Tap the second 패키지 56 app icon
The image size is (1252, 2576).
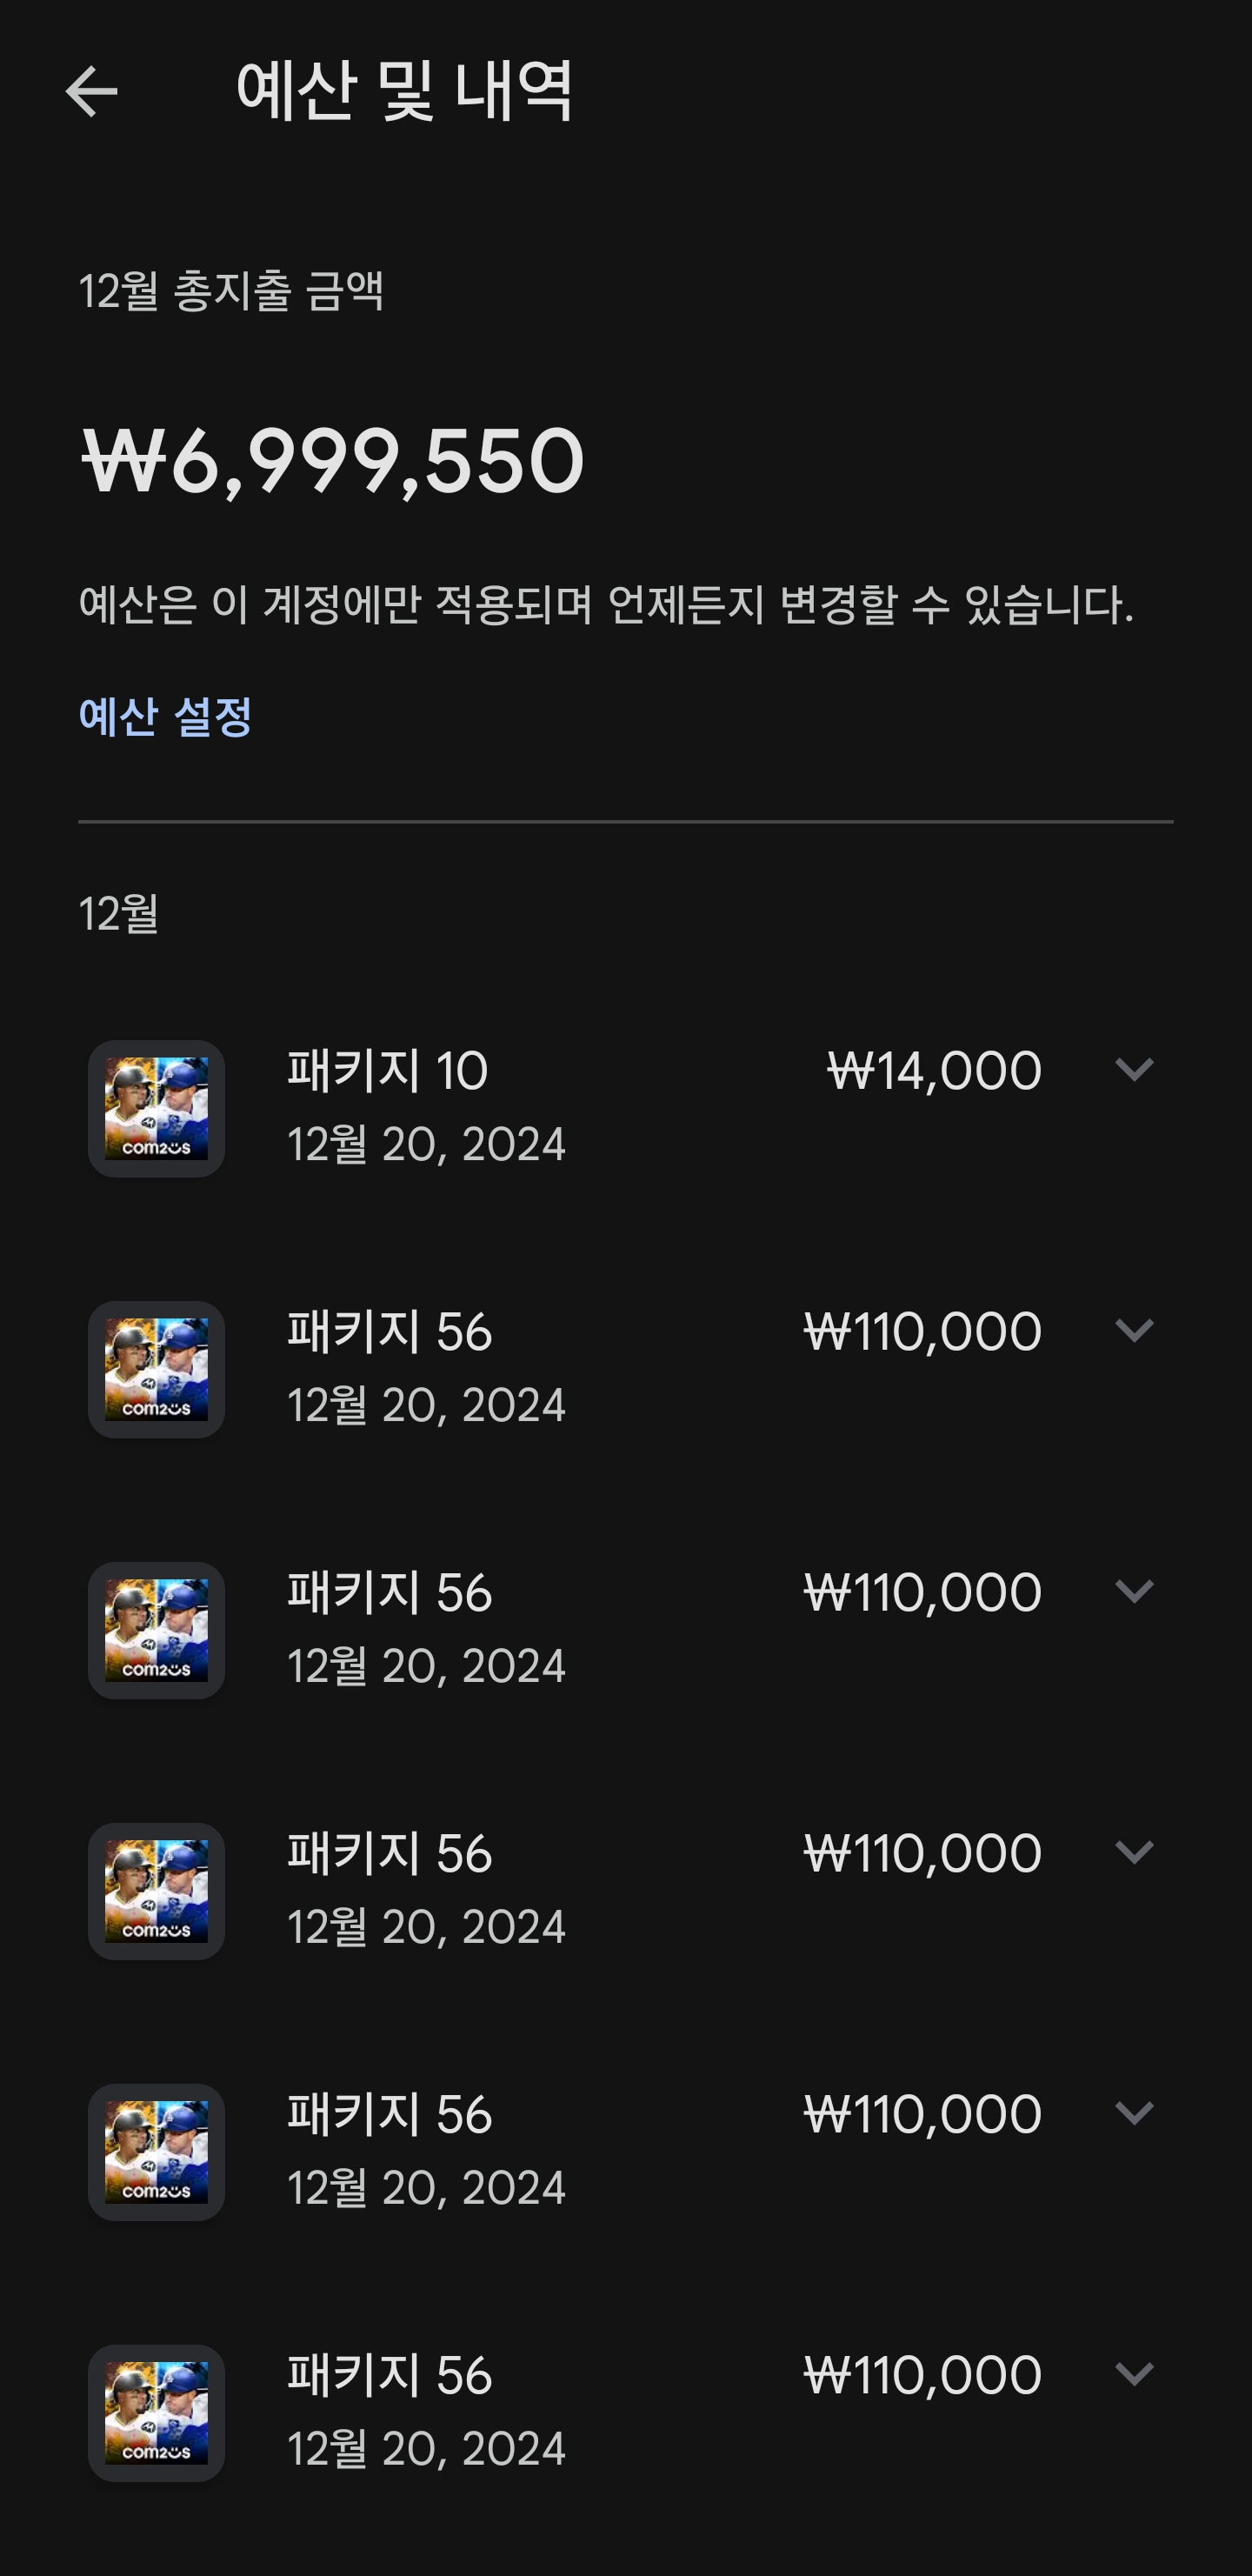156,1631
